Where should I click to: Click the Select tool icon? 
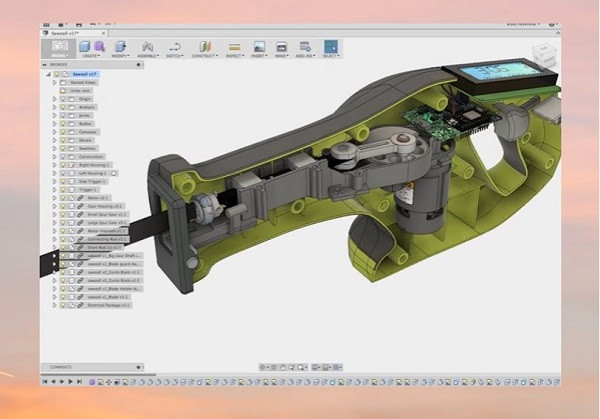point(331,47)
